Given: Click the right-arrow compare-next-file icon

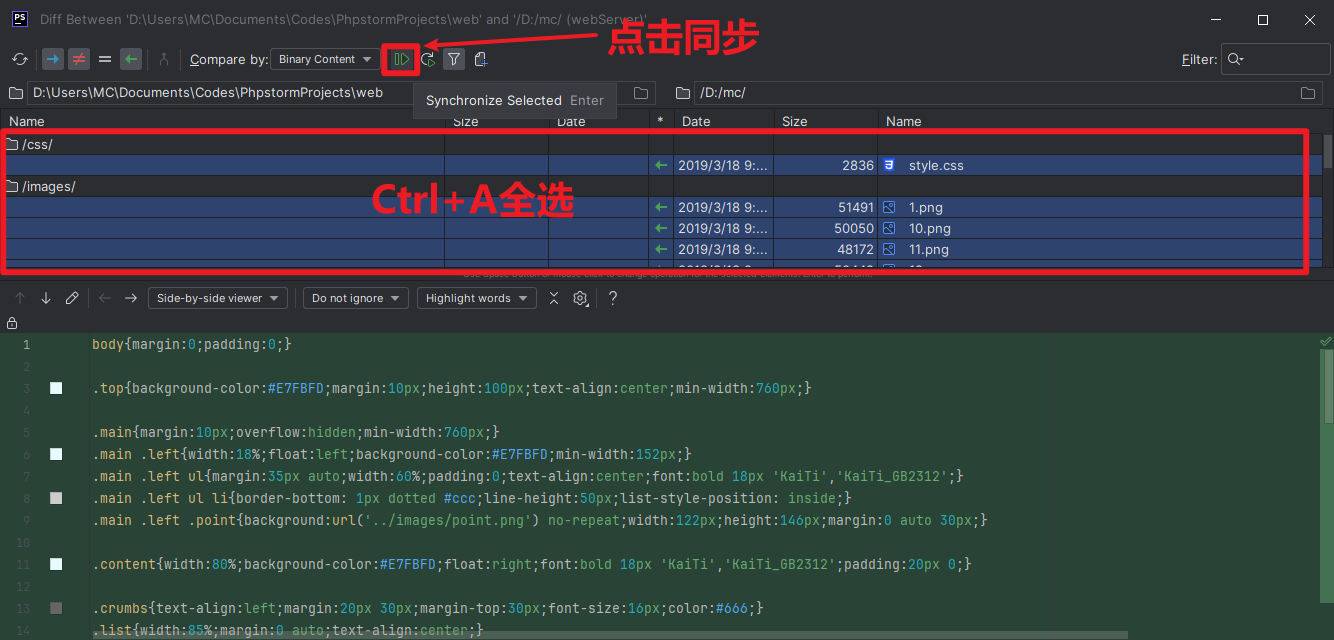Looking at the screenshot, I should pyautogui.click(x=131, y=298).
